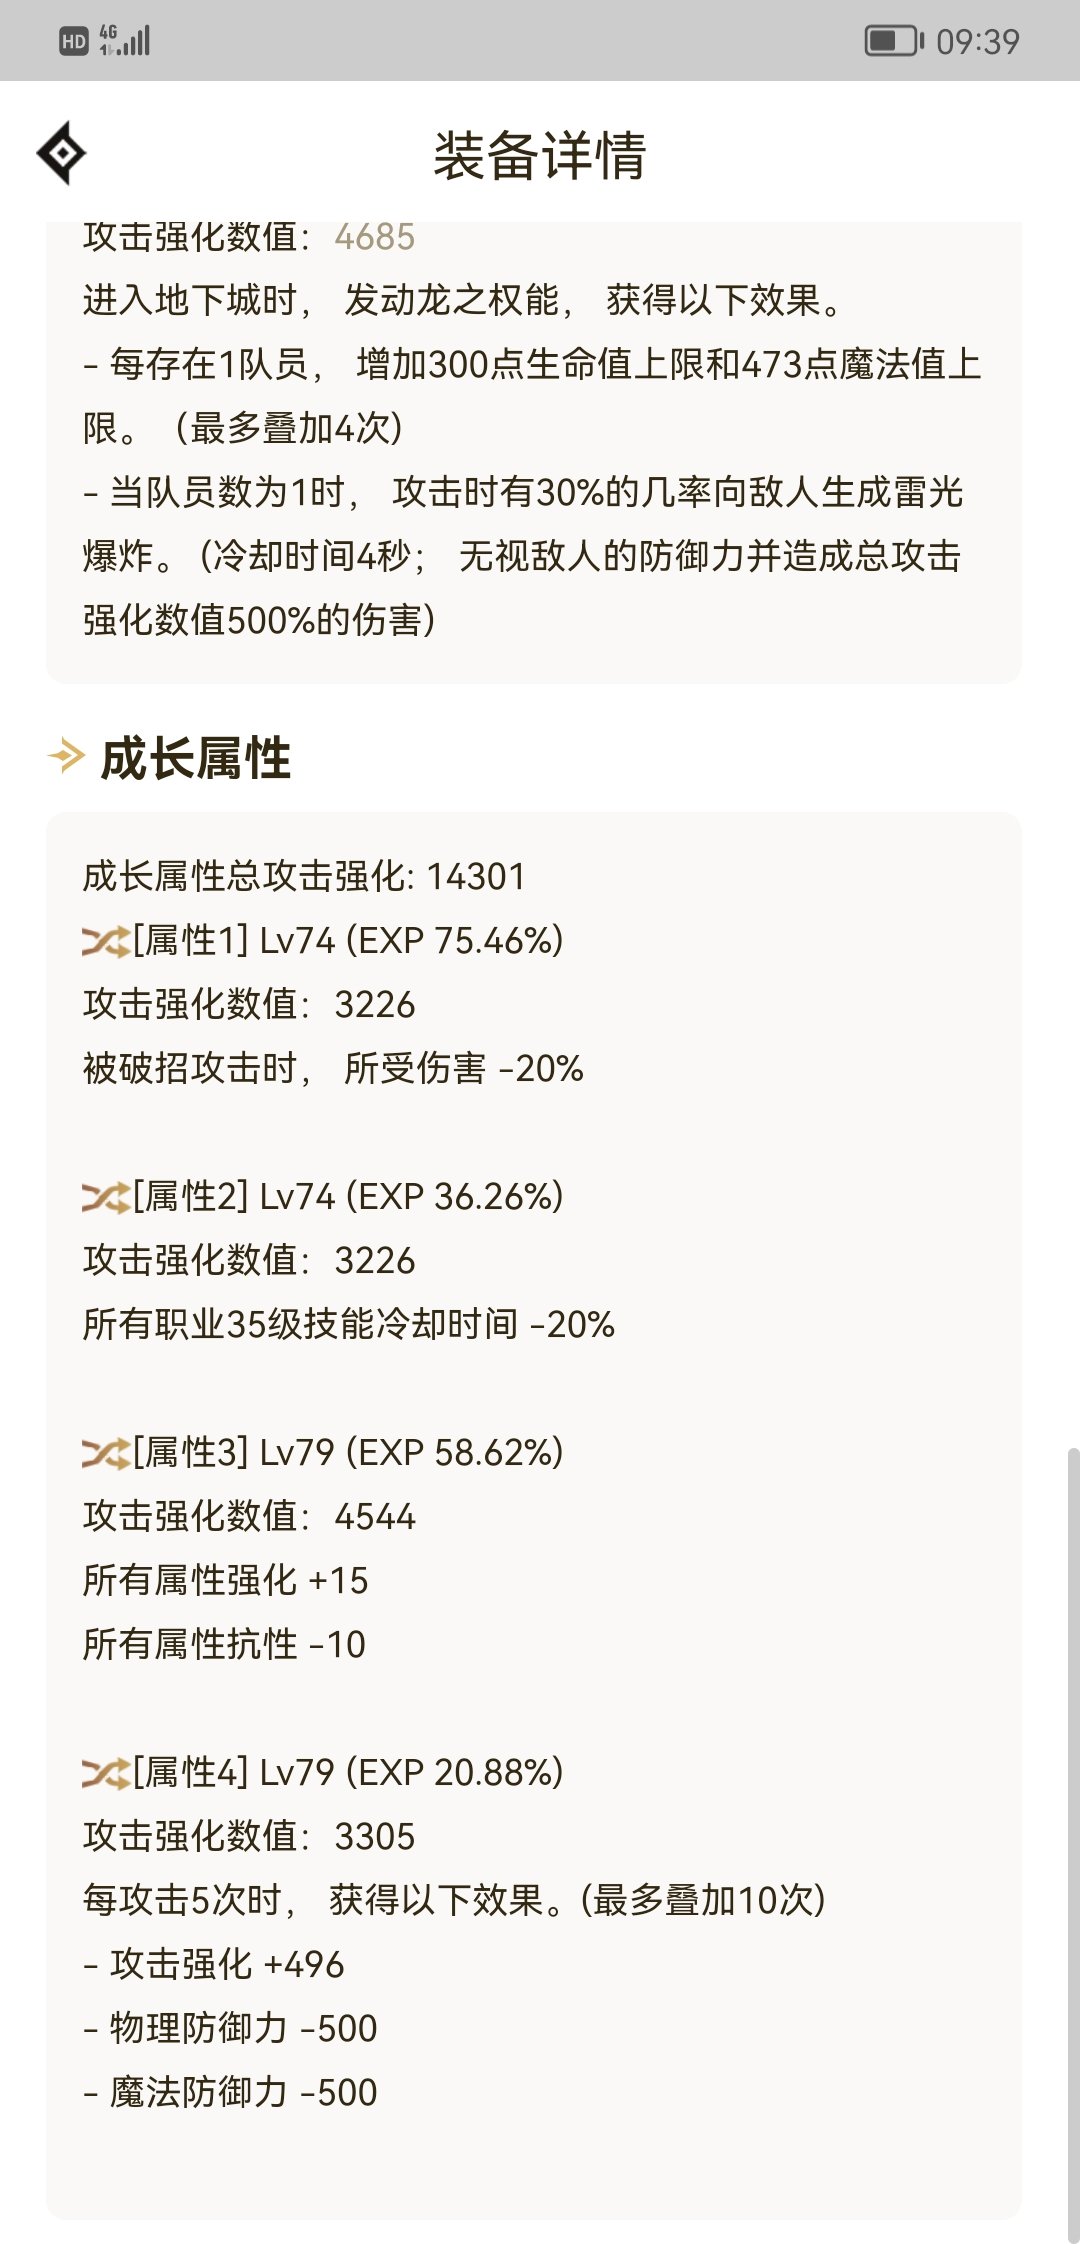Click the 4685 attack value
The height and width of the screenshot is (2244, 1080).
coord(375,238)
